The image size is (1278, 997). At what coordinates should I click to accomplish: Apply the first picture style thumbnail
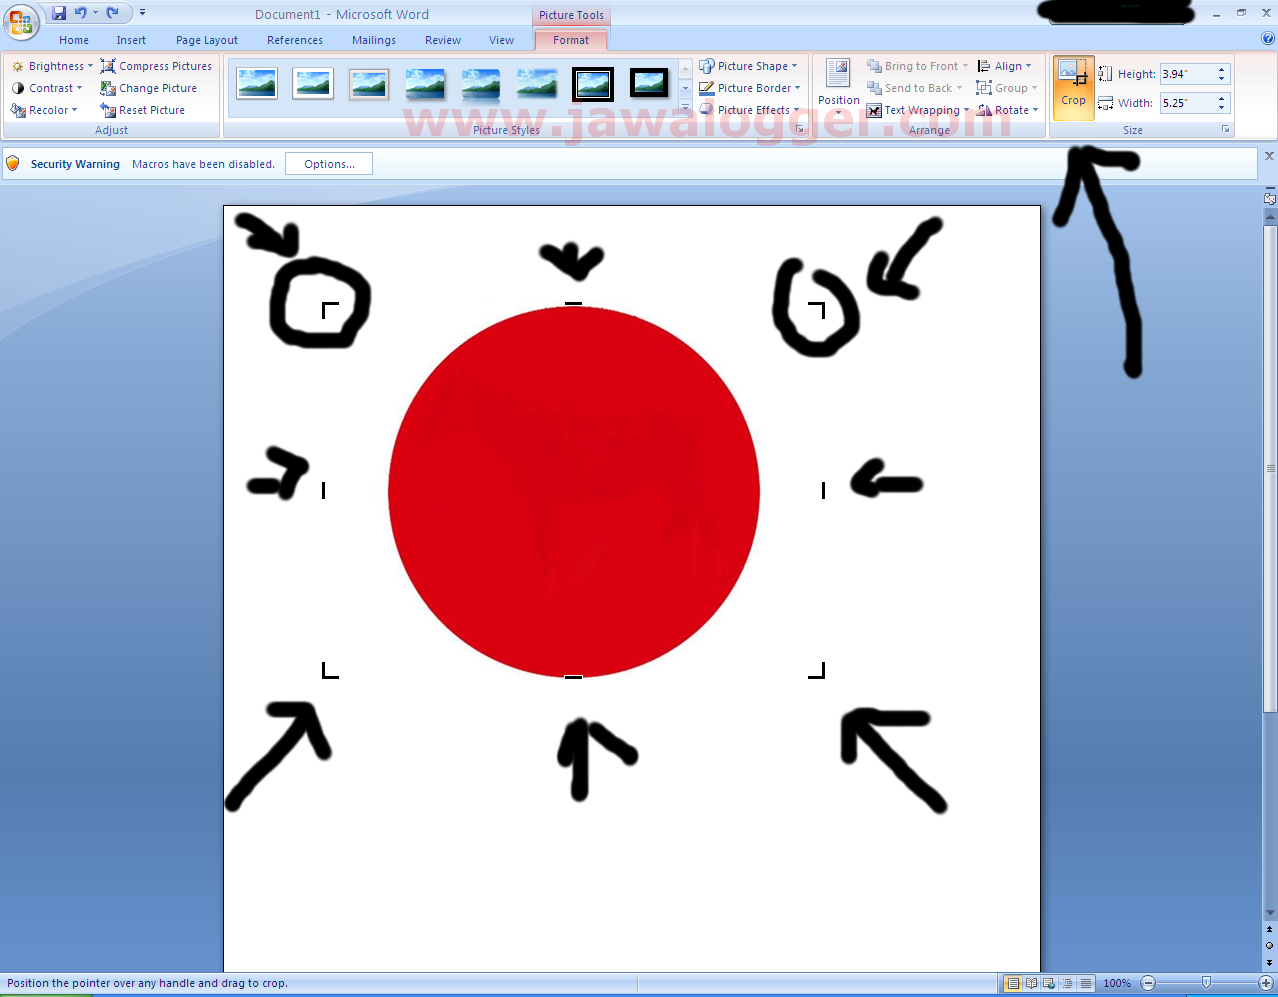257,84
